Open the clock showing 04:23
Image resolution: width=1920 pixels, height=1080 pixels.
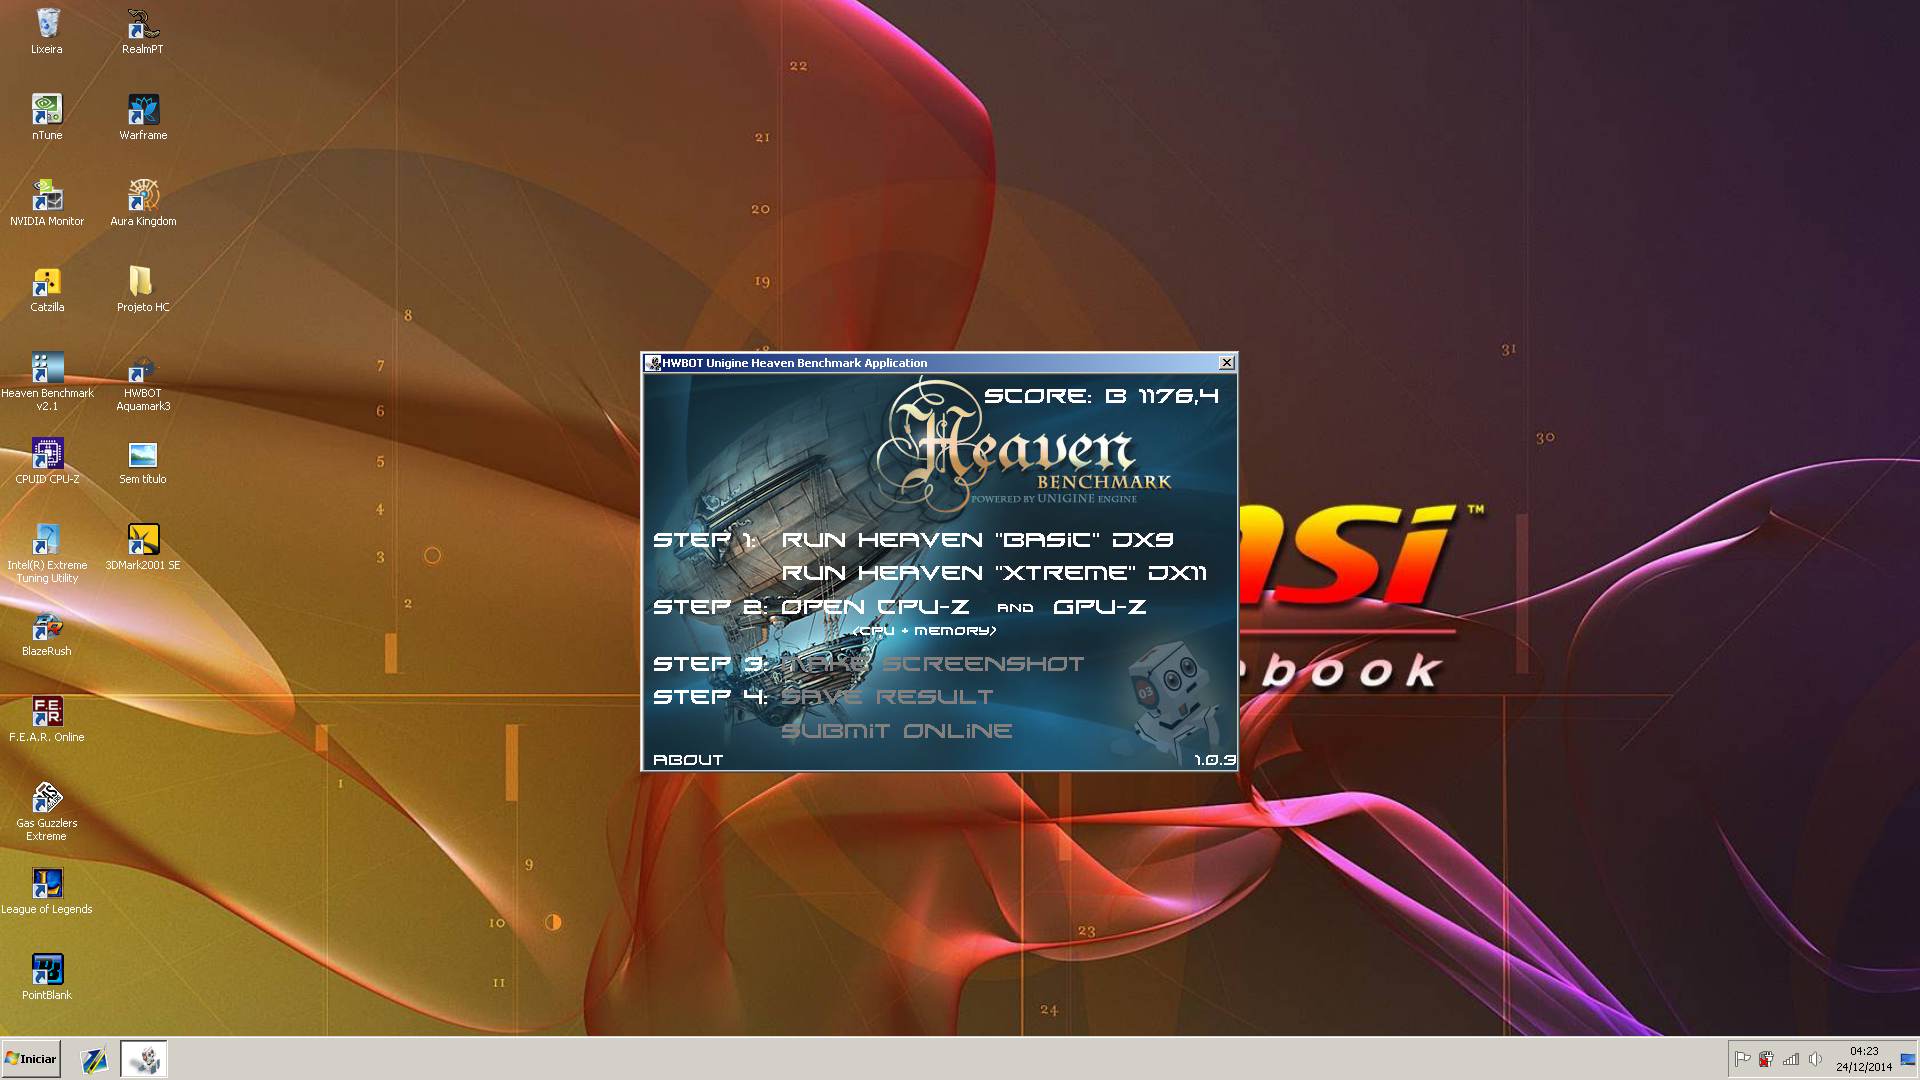[x=1864, y=1059]
